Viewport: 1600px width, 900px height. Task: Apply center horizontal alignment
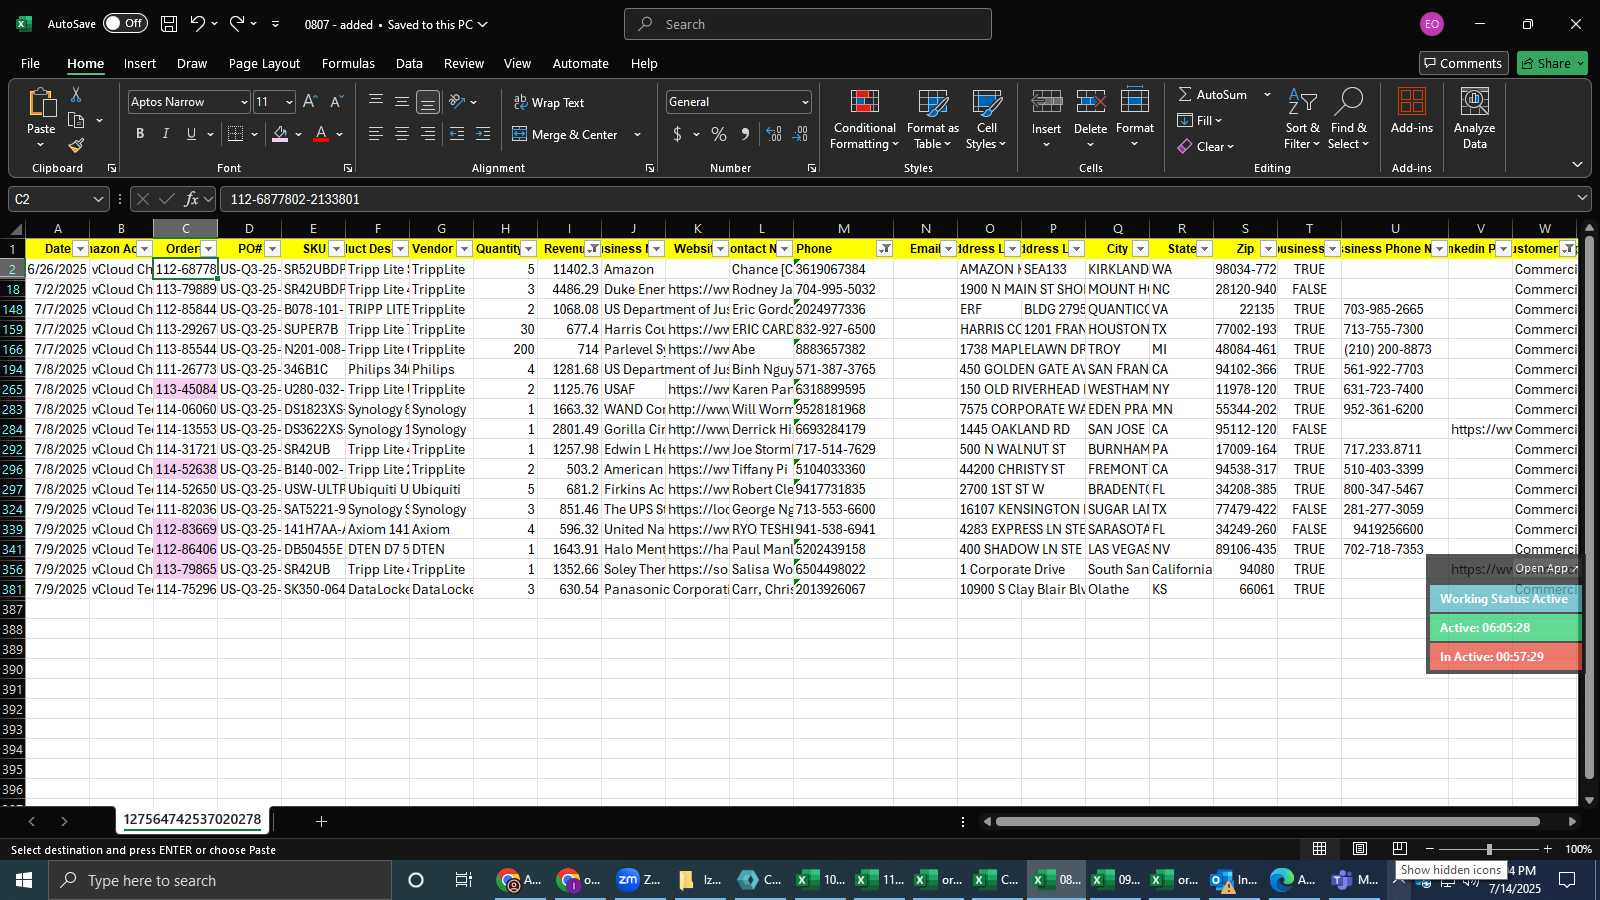[x=402, y=134]
